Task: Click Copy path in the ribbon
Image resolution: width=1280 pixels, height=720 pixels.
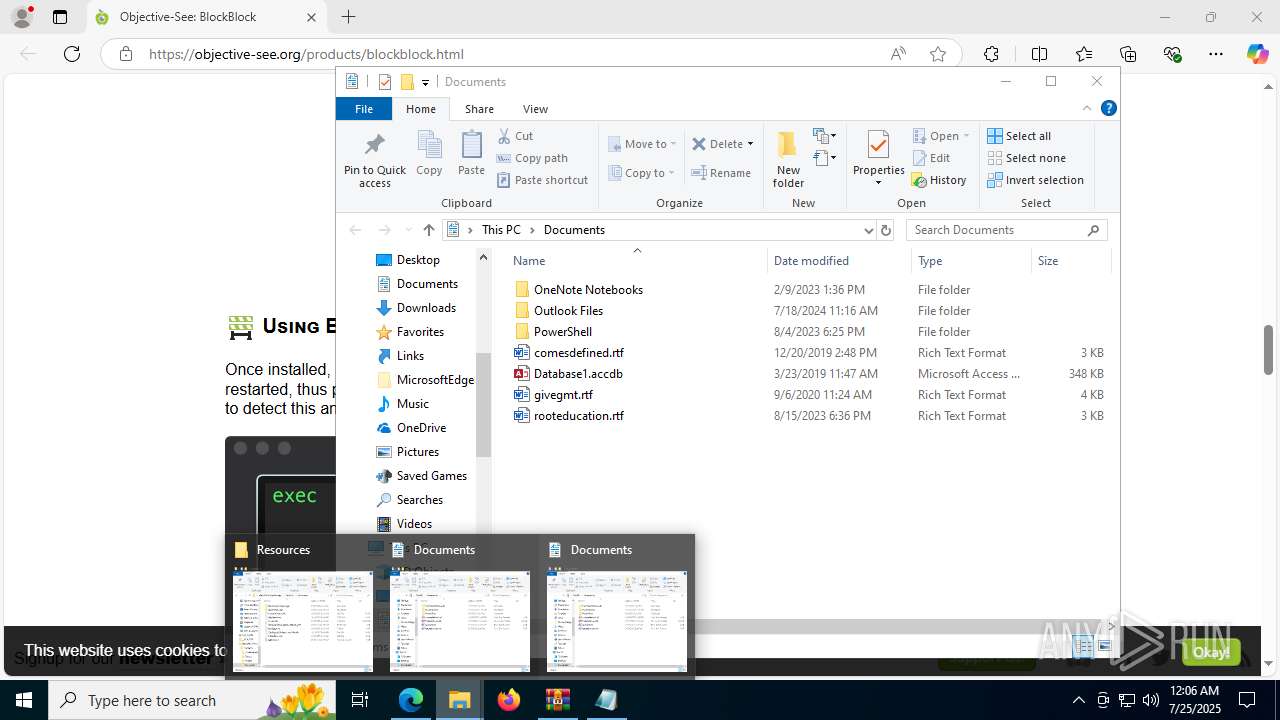Action: [x=532, y=158]
